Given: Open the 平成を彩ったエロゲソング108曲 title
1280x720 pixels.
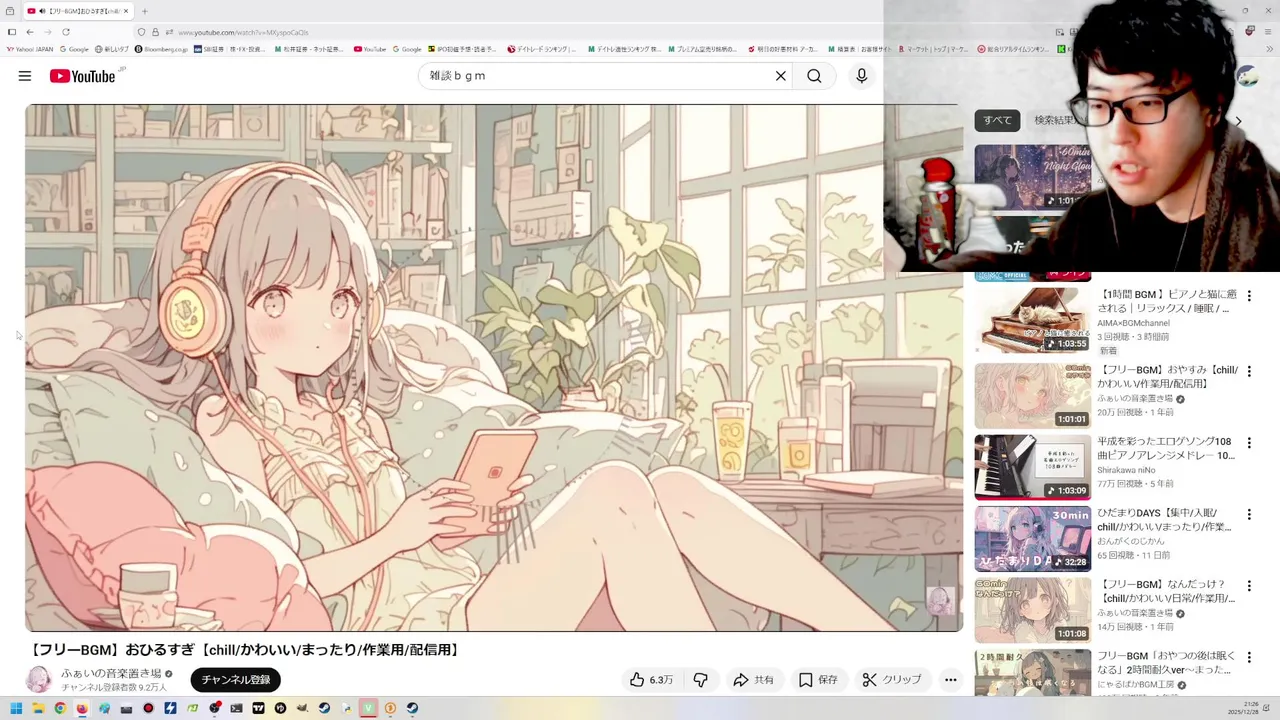Looking at the screenshot, I should 1166,448.
